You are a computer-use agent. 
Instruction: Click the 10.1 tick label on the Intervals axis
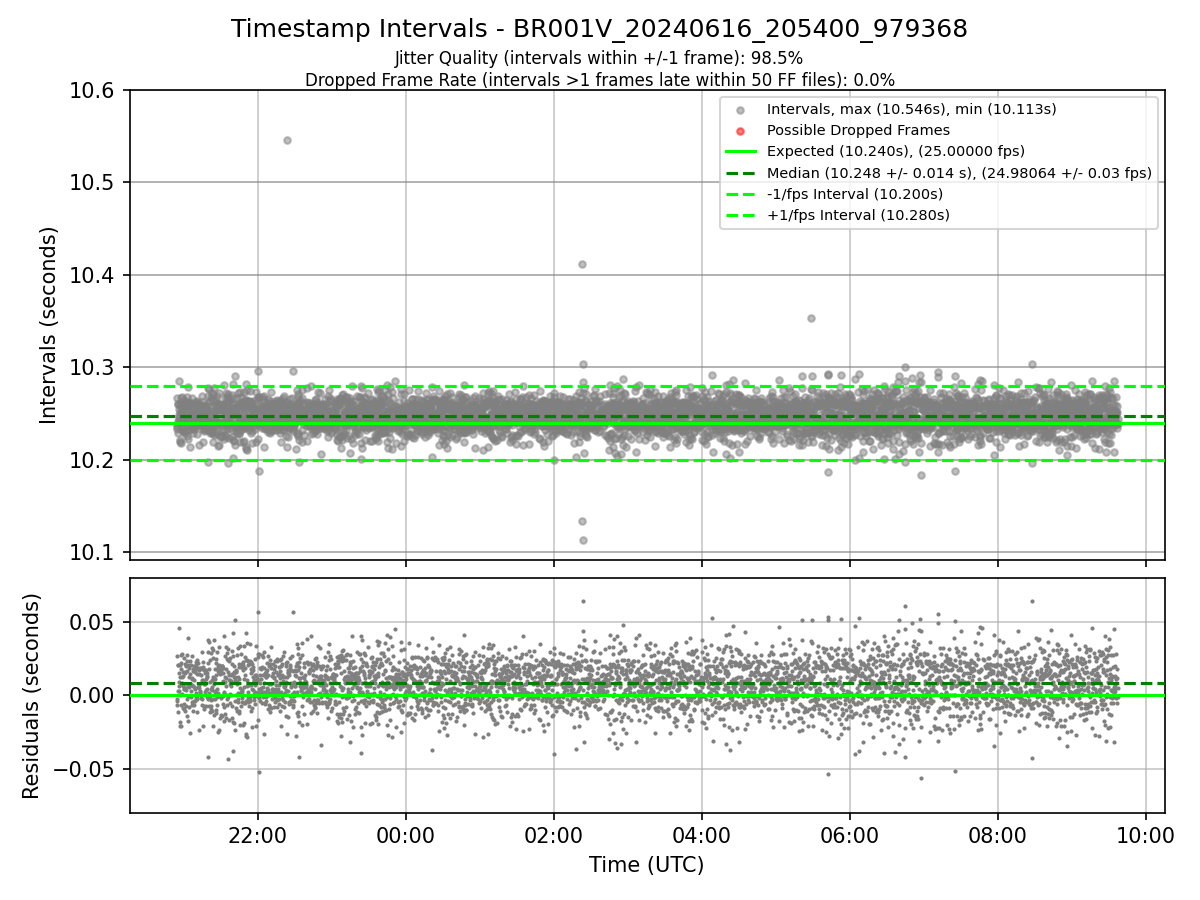coord(91,553)
